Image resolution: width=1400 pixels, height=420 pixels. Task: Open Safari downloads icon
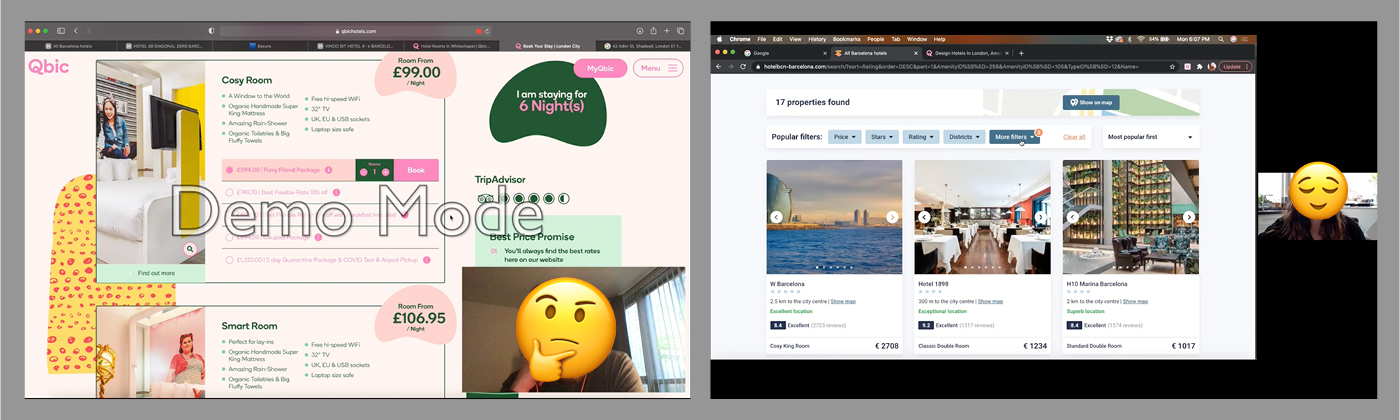coord(640,31)
